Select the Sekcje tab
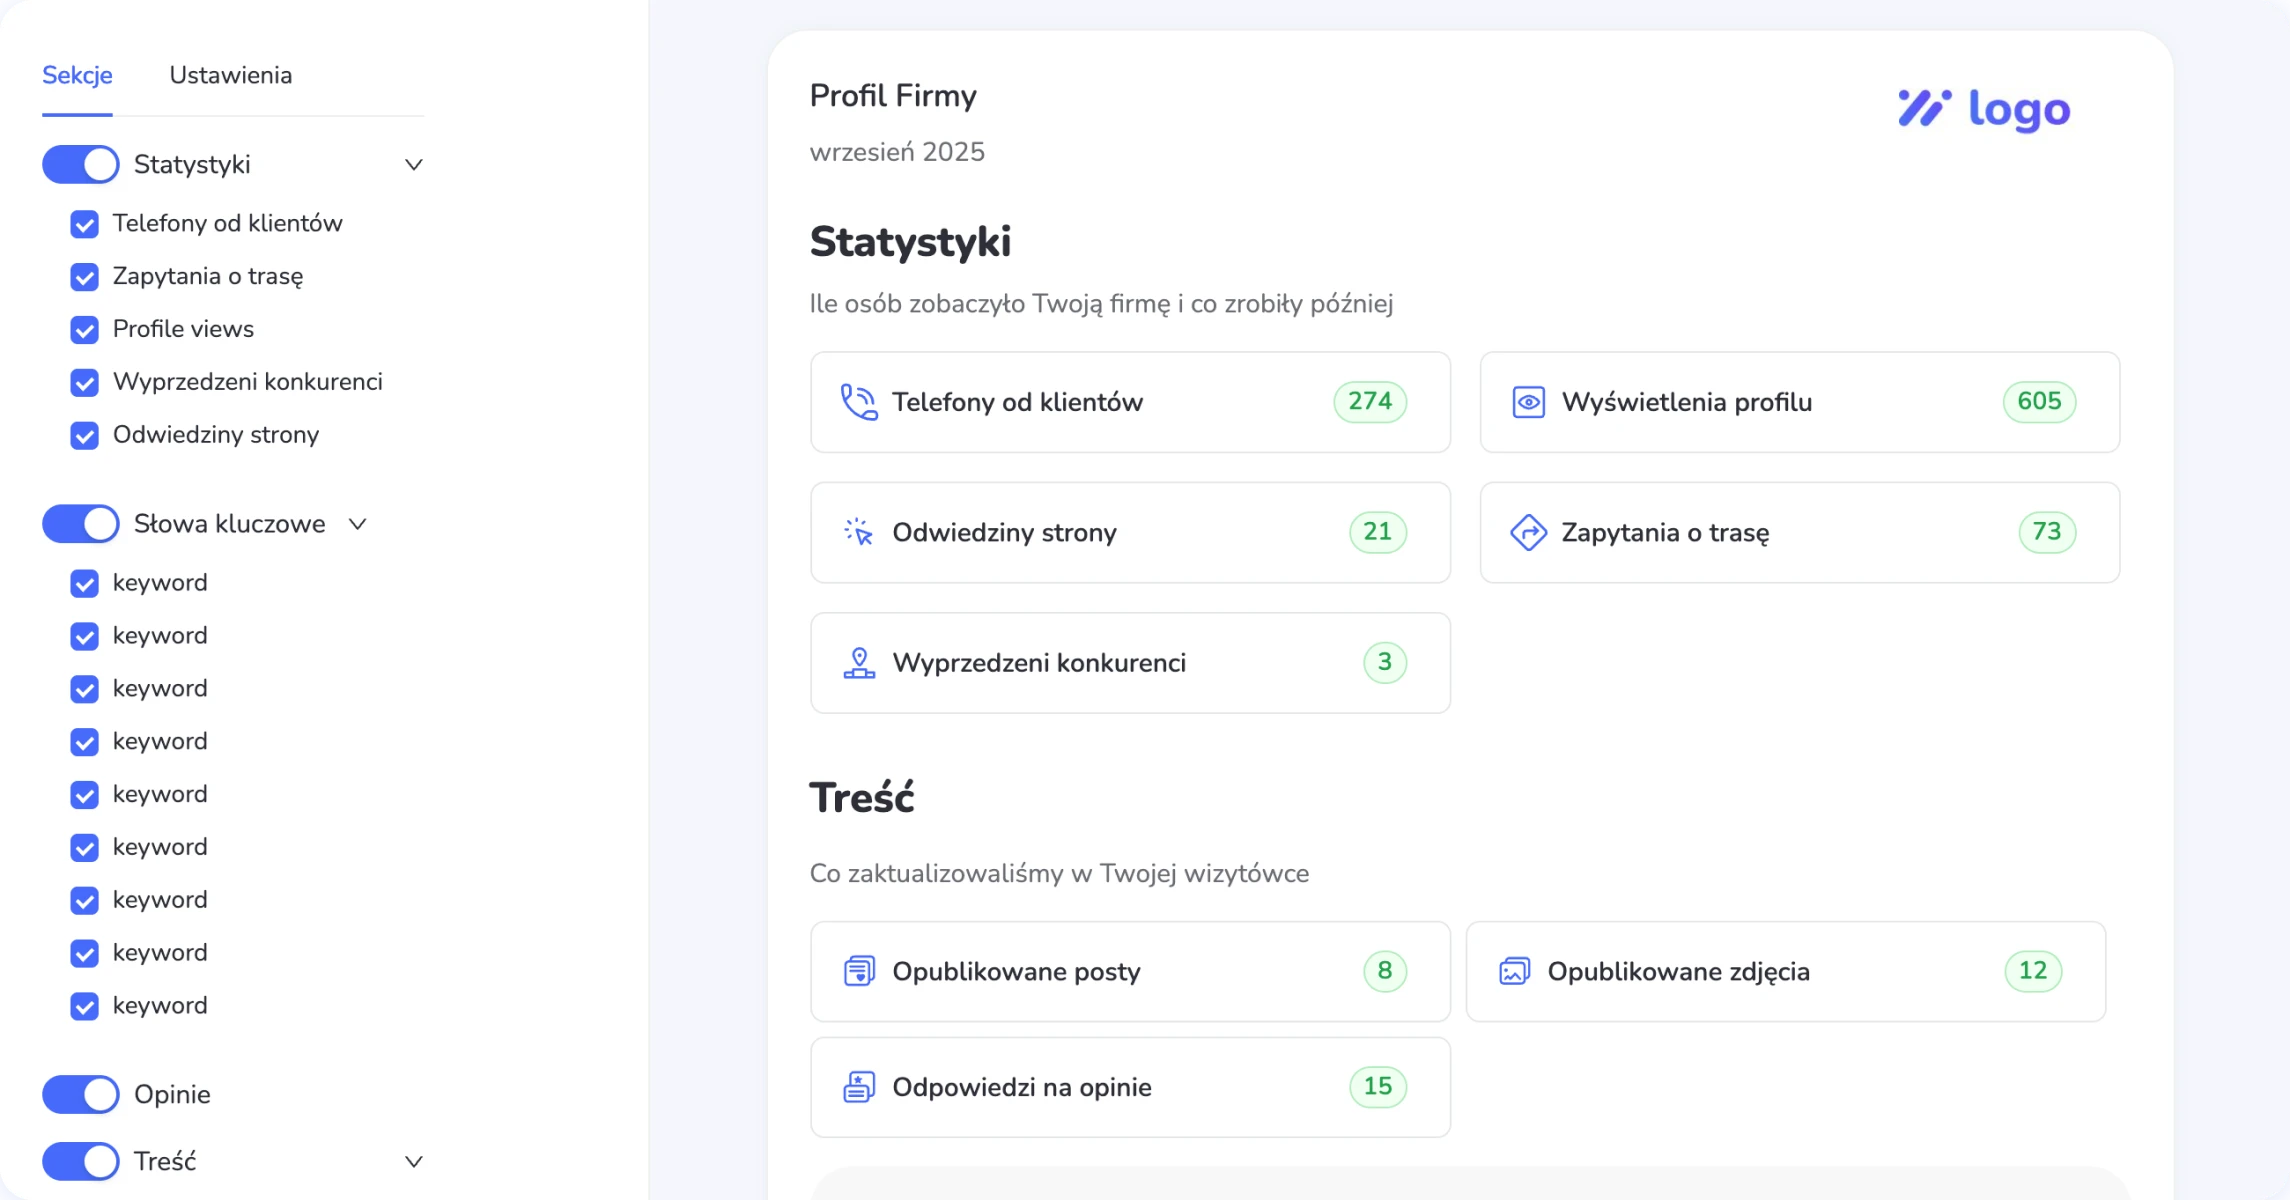Screen dimensions: 2290x1200 (77, 75)
